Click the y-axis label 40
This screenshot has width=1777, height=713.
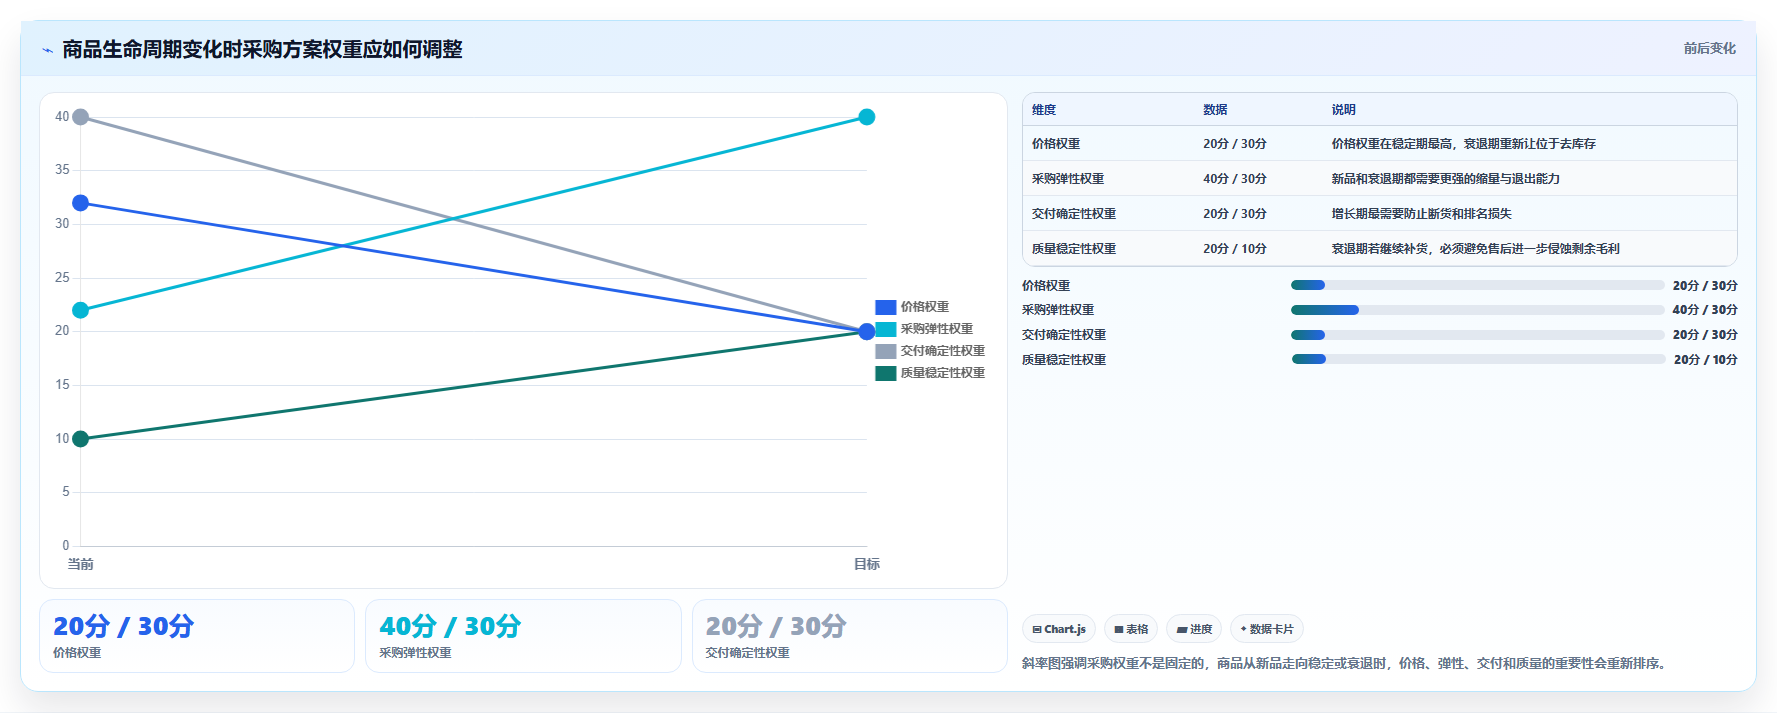(62, 117)
